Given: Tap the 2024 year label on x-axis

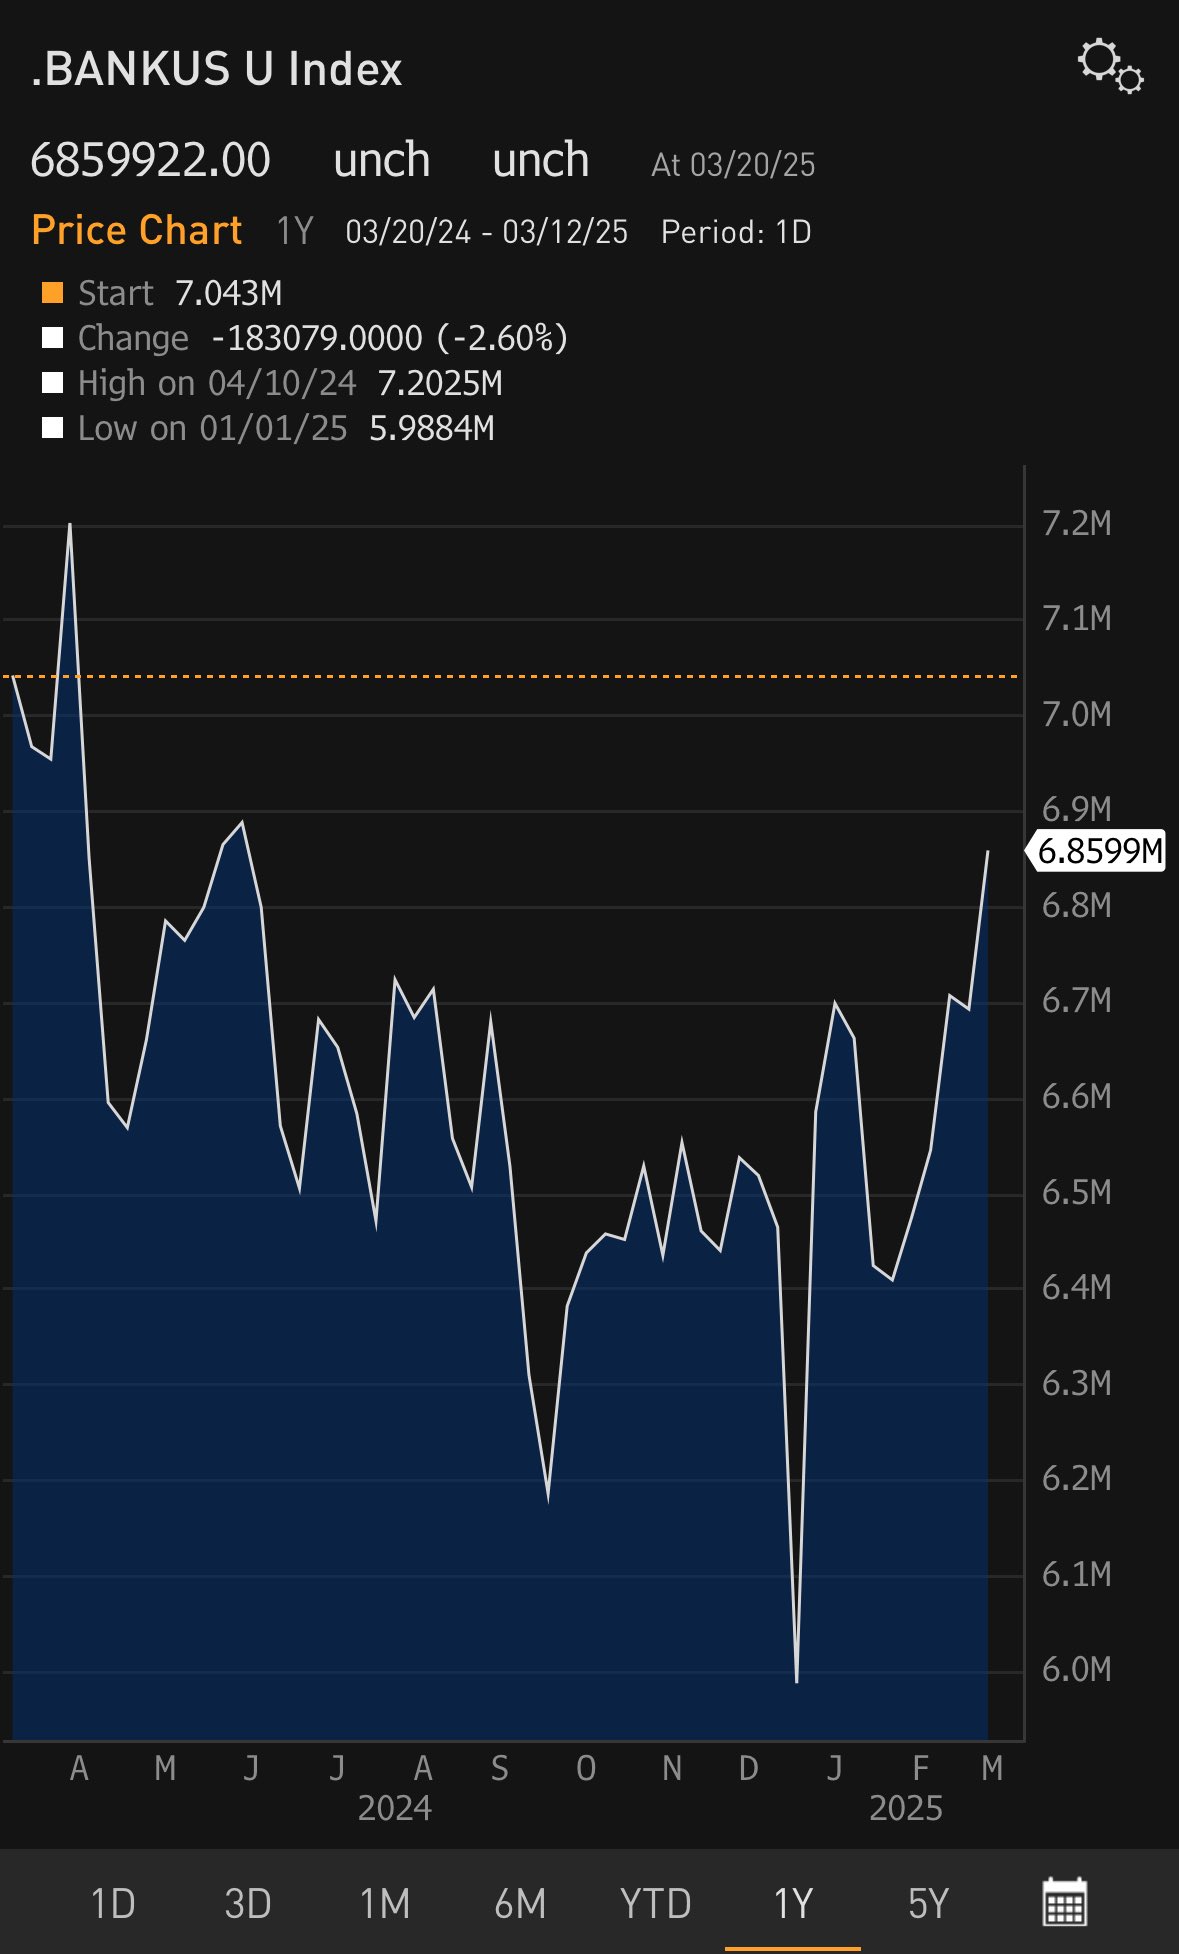Looking at the screenshot, I should tap(395, 1808).
